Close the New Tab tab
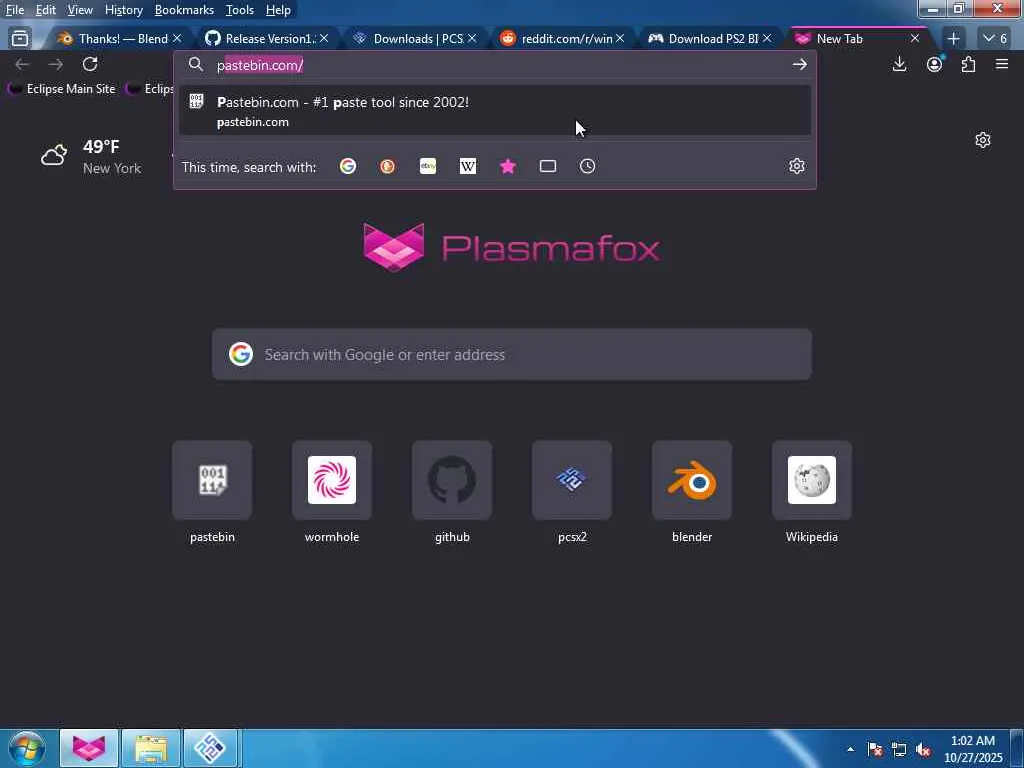This screenshot has width=1024, height=768. point(915,39)
